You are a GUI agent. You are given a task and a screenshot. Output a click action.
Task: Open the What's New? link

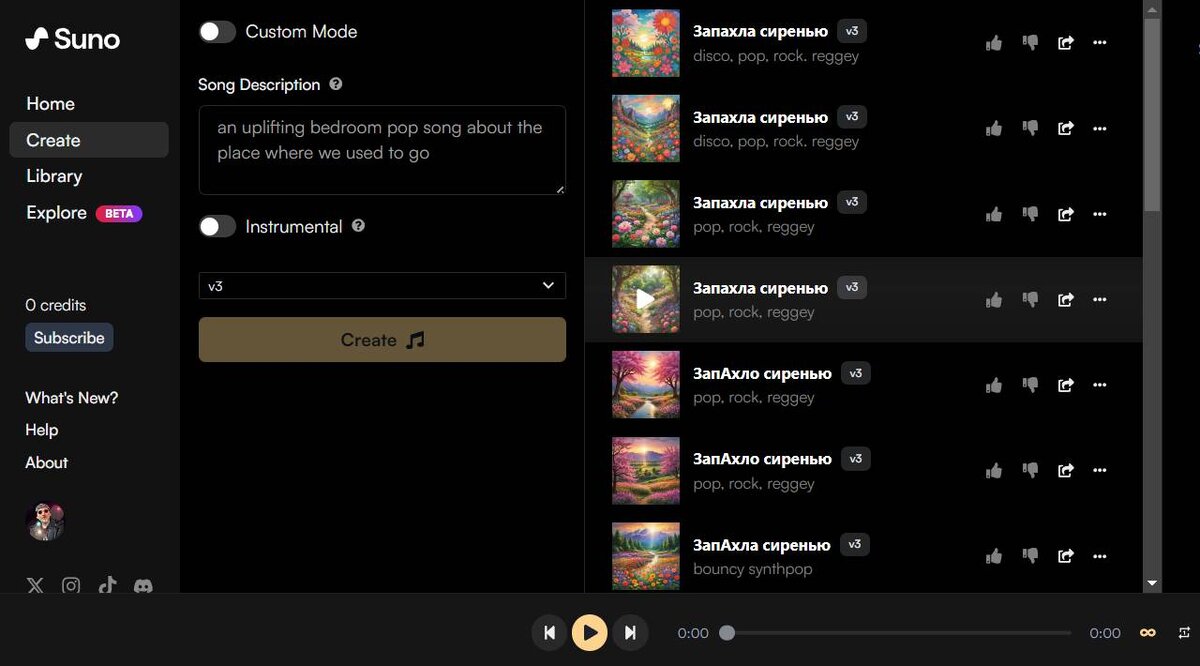tap(72, 398)
